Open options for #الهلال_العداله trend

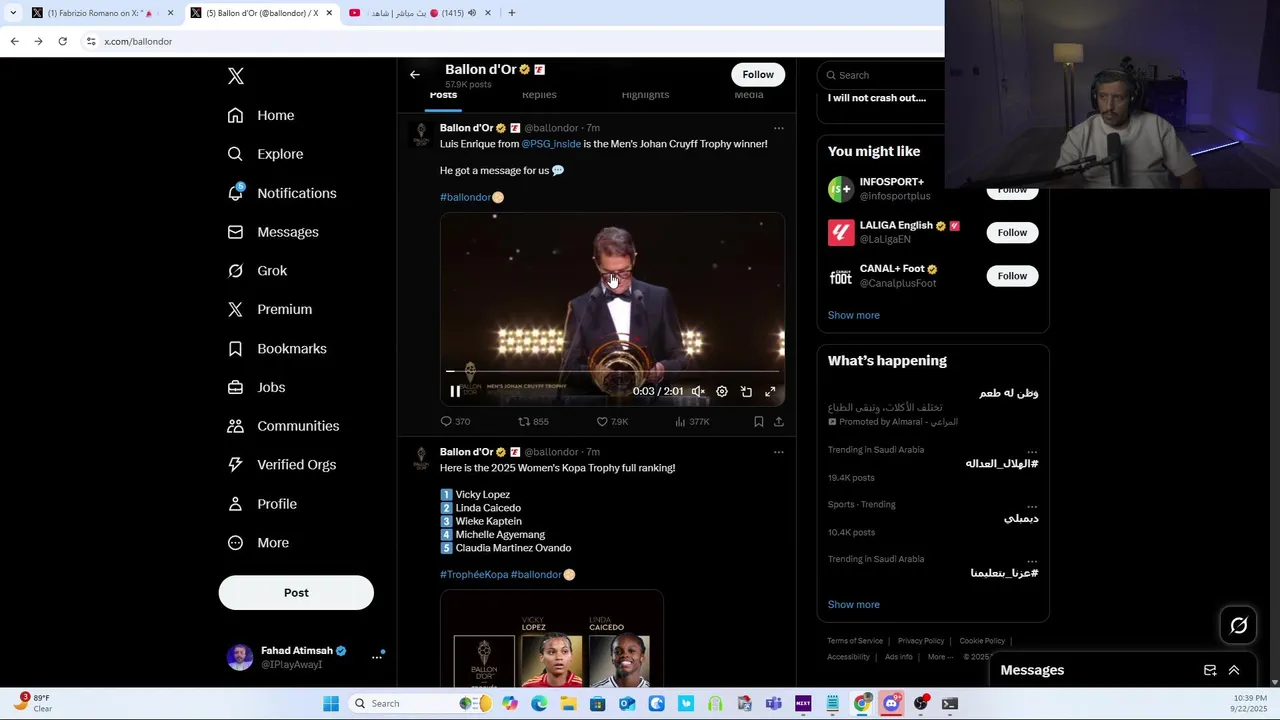tap(1032, 451)
